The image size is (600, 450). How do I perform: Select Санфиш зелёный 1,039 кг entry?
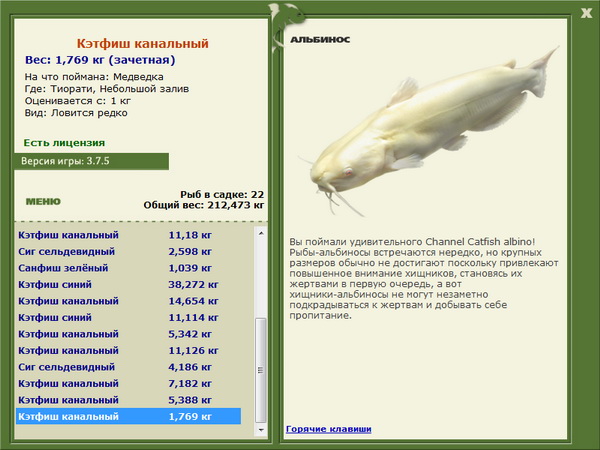pos(129,268)
